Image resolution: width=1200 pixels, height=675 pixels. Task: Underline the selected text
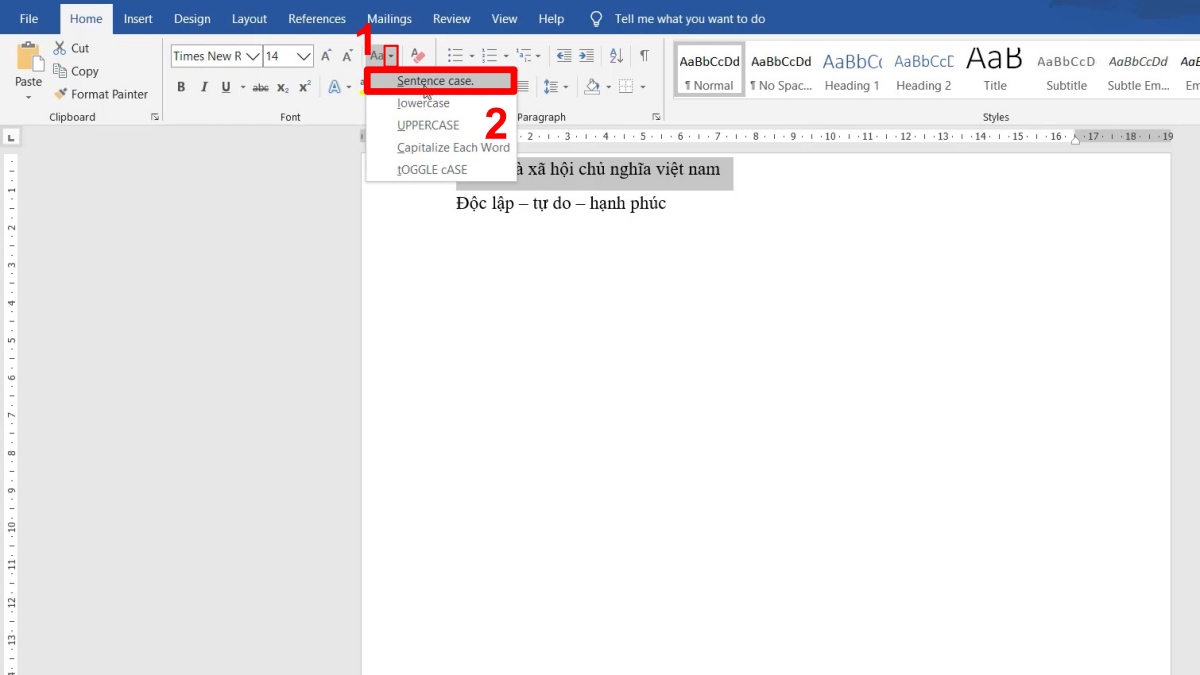click(x=227, y=87)
